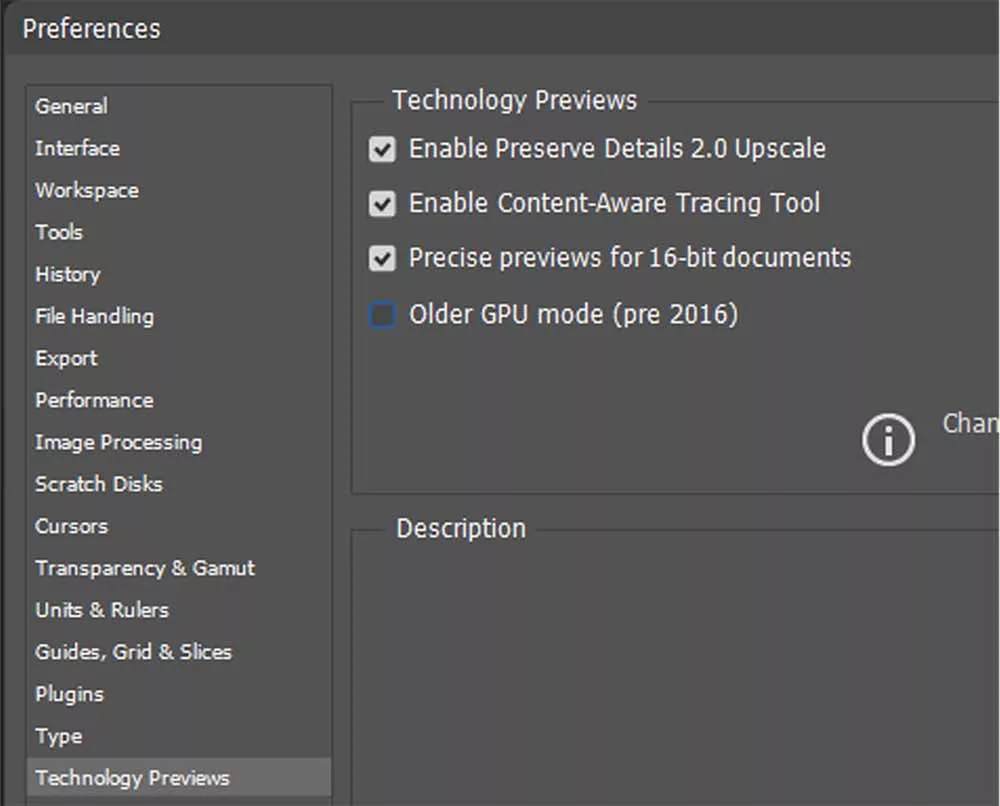This screenshot has height=806, width=1000.
Task: Select Units & Rulers in the list
Action: point(102,610)
